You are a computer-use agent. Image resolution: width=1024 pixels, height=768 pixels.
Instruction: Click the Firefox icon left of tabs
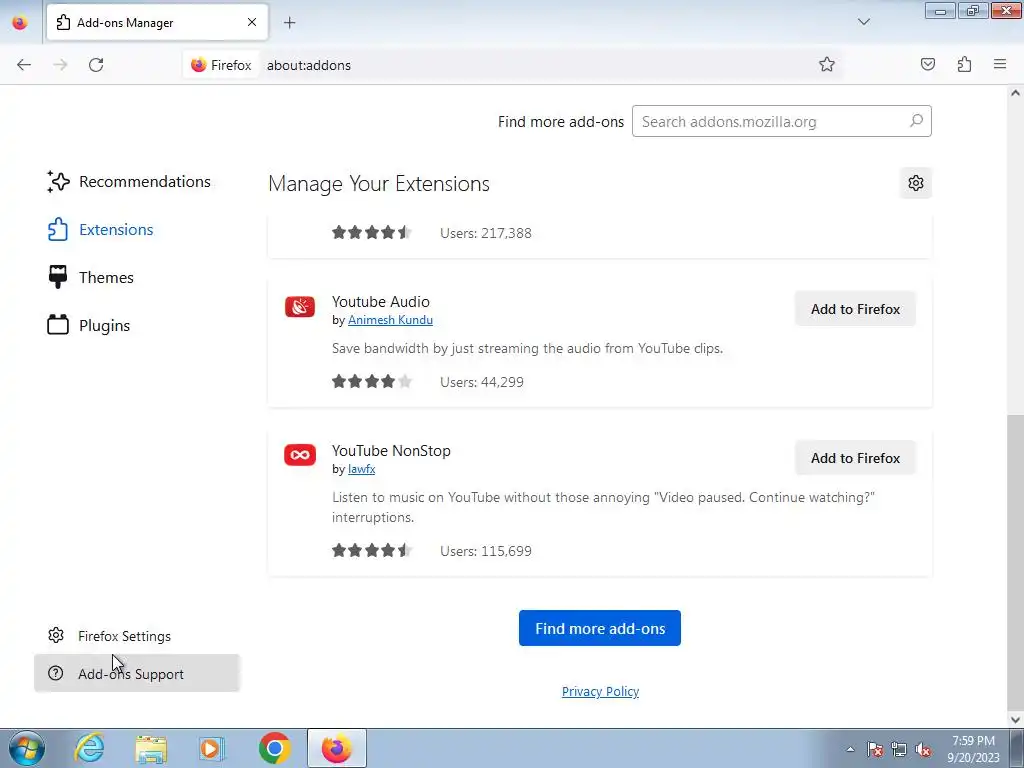20,23
